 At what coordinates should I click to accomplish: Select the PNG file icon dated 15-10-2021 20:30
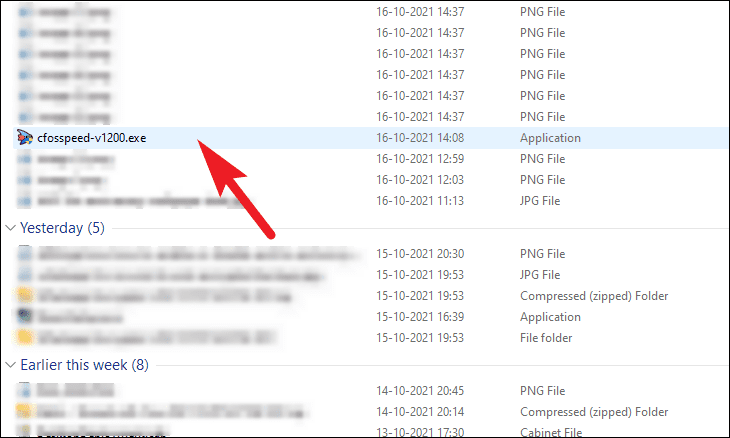coord(25,254)
